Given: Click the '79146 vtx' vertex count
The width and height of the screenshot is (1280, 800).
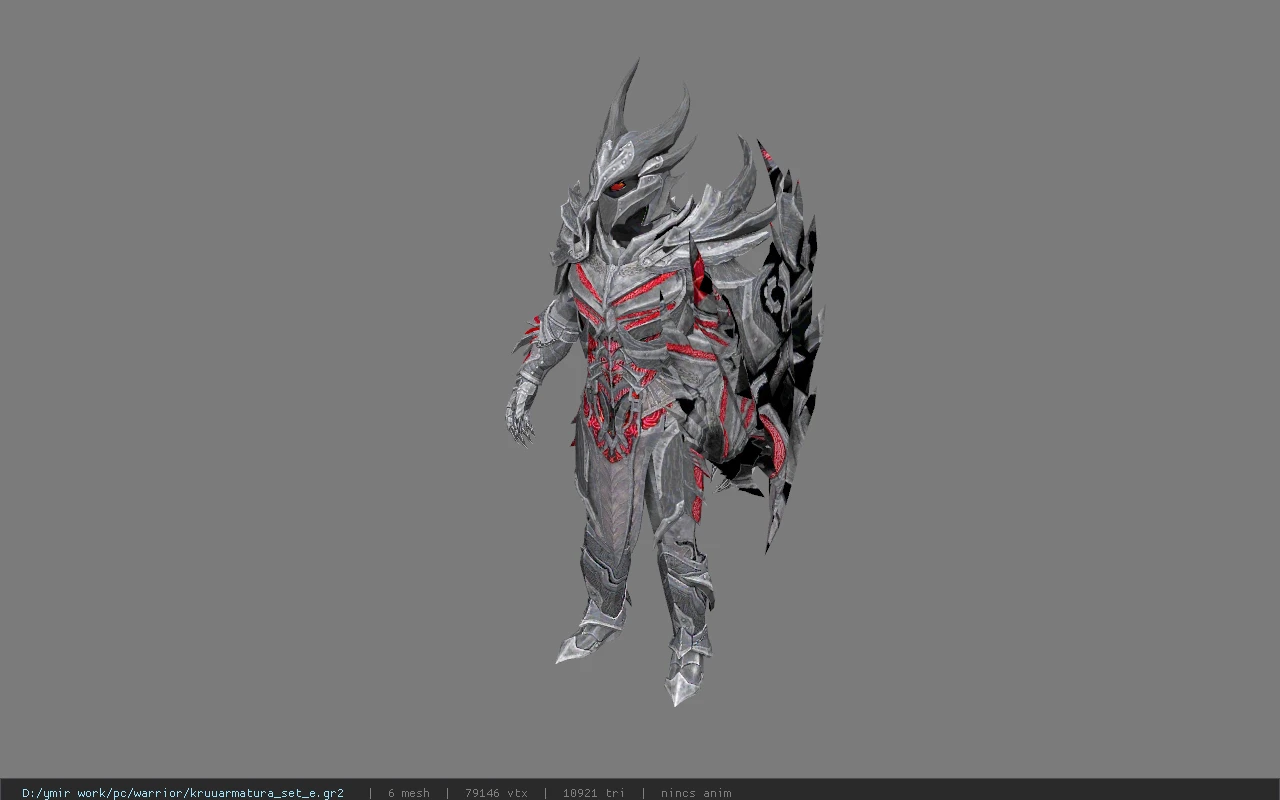Looking at the screenshot, I should [496, 793].
